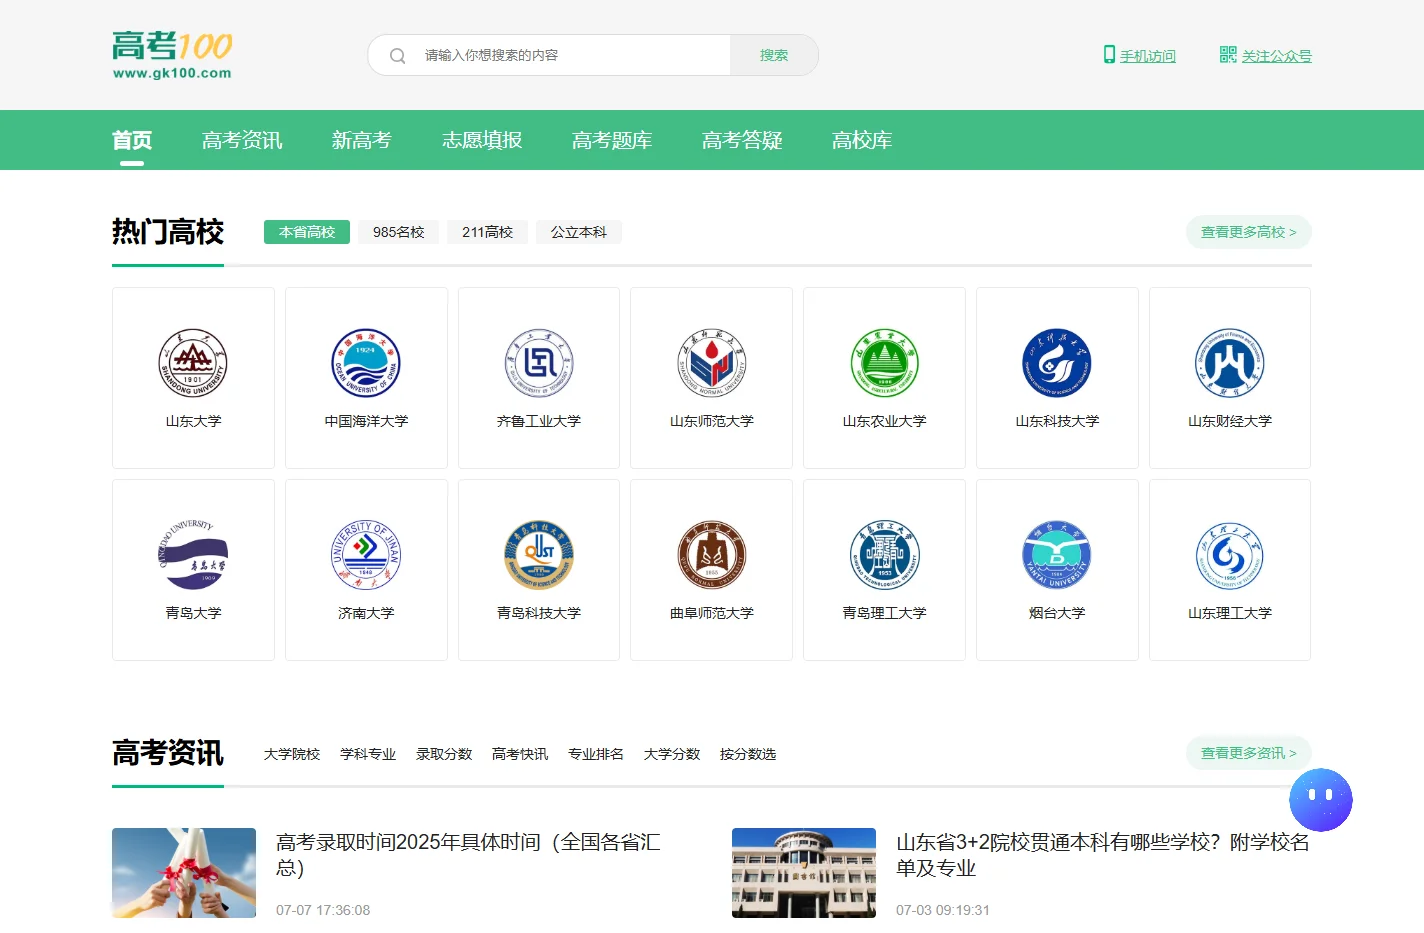Viewport: 1424px width, 933px height.
Task: Click 山东师范大学 emblem
Action: point(712,364)
